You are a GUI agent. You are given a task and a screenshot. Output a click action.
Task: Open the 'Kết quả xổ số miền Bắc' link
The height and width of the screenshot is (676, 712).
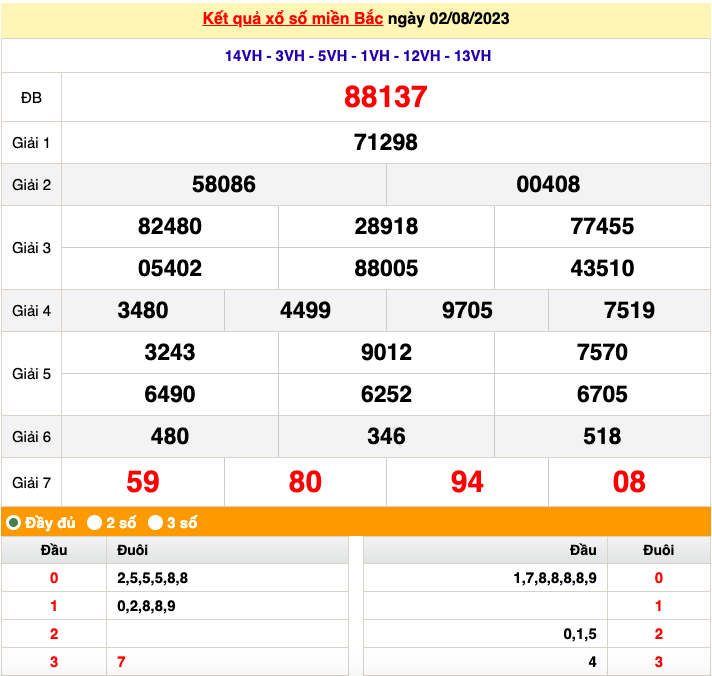[x=293, y=19]
